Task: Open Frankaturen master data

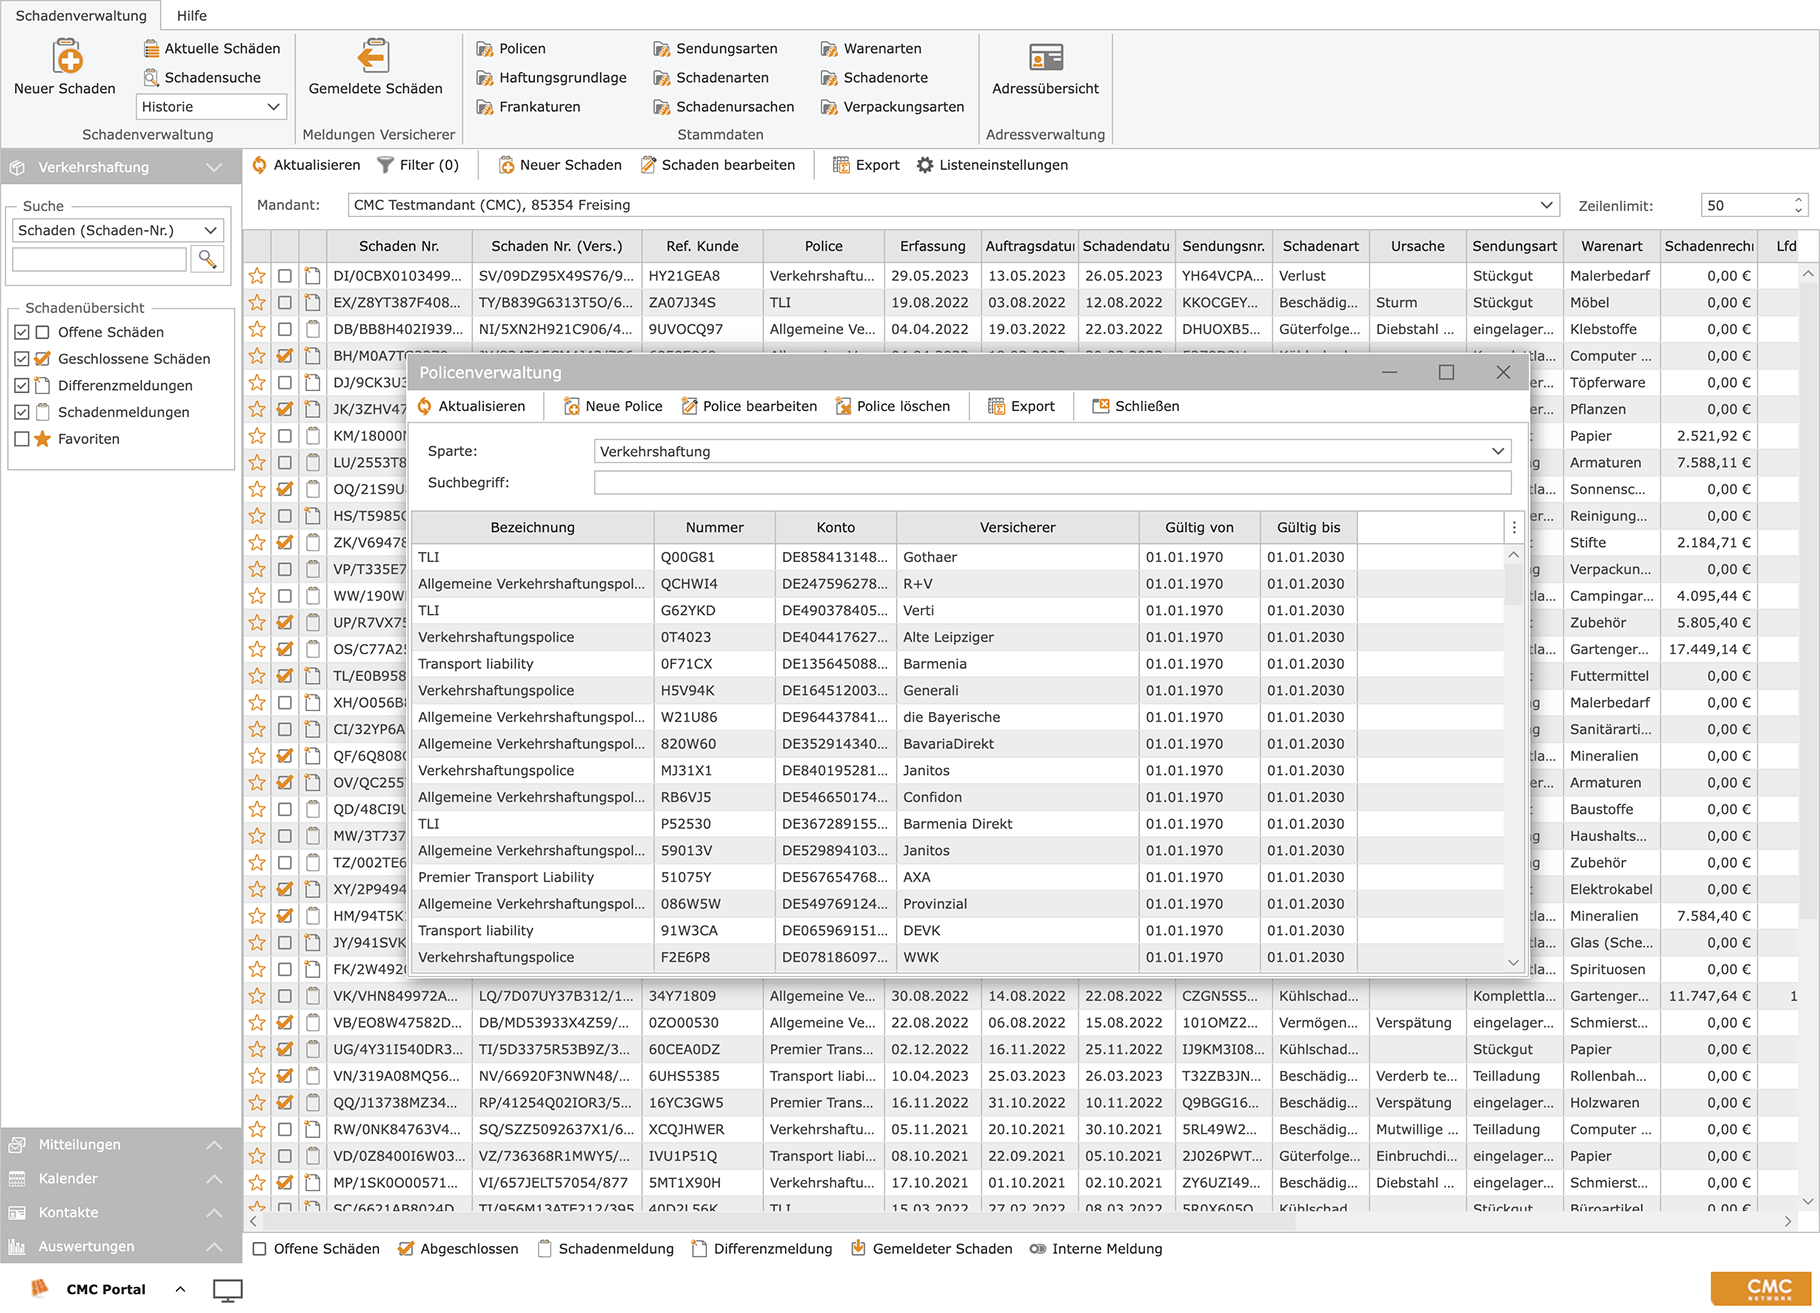Action: click(x=528, y=106)
